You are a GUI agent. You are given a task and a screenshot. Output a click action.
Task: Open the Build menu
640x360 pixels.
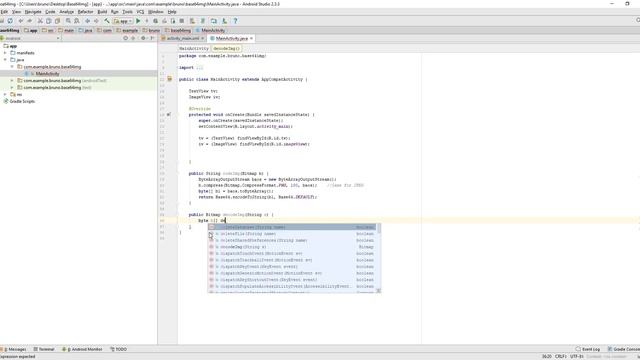tap(102, 12)
